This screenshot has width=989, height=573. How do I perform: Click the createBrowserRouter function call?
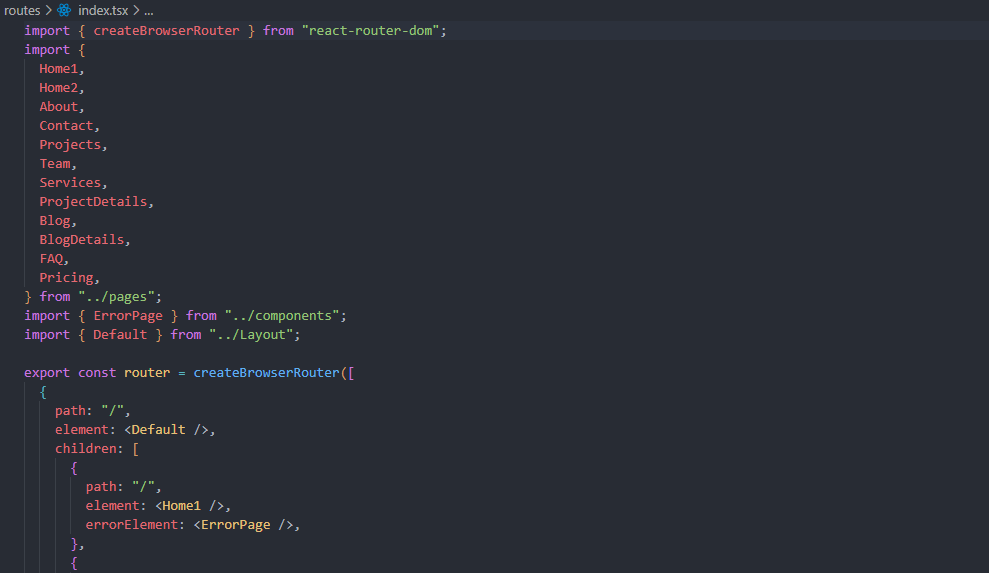pos(266,372)
